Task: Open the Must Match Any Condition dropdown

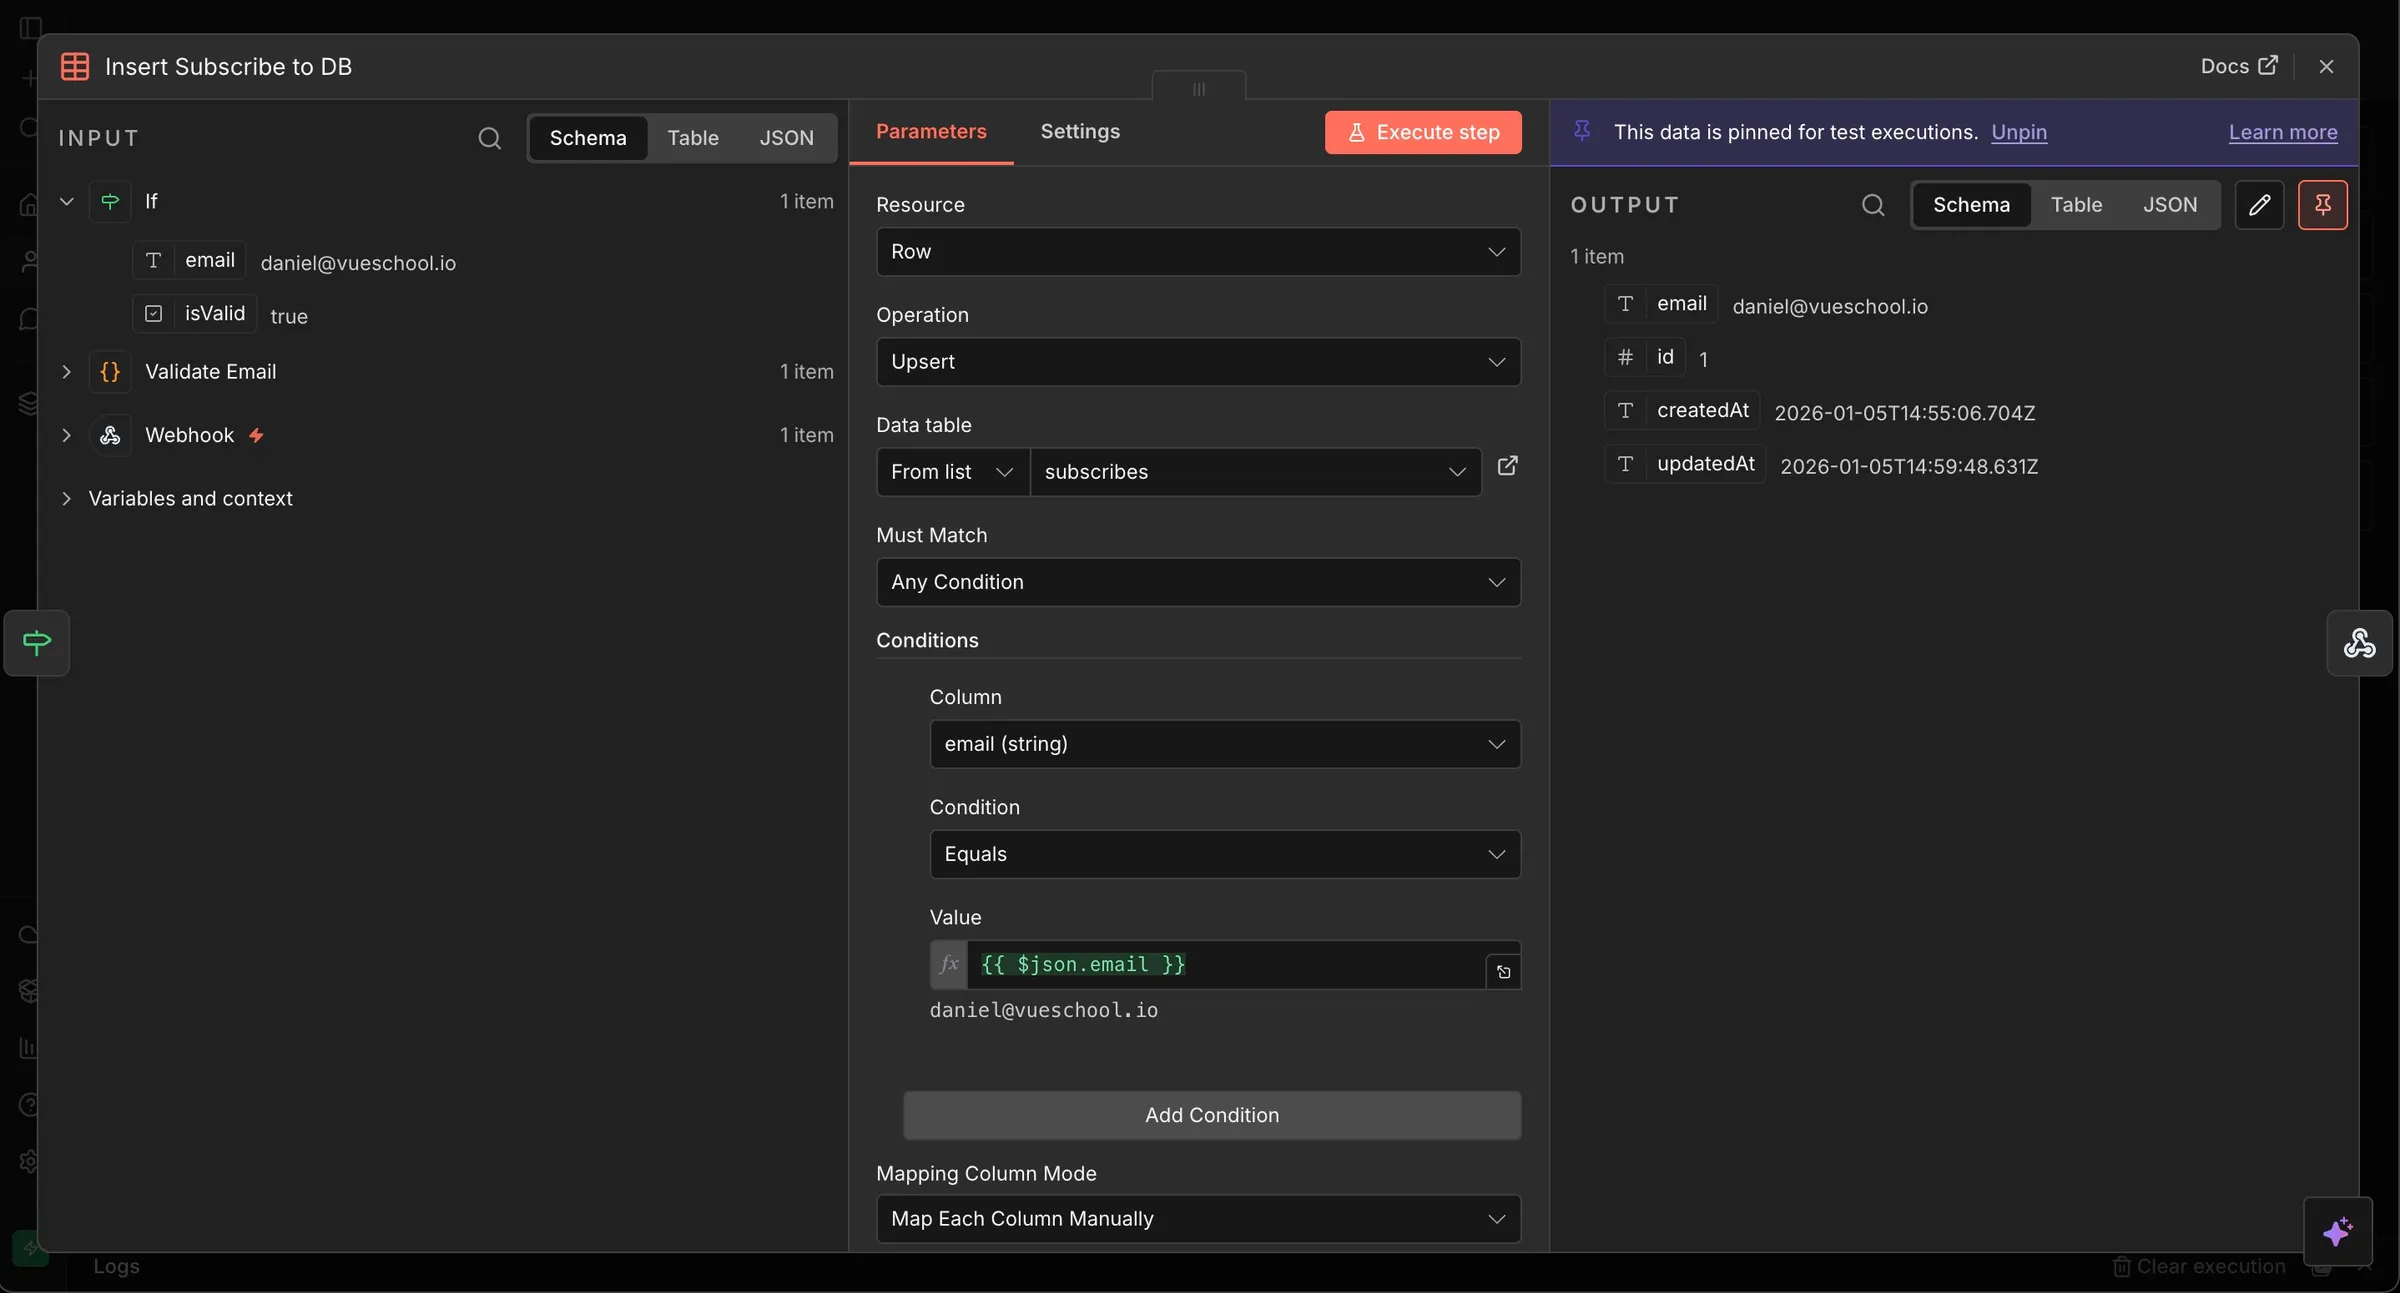Action: [x=1198, y=582]
